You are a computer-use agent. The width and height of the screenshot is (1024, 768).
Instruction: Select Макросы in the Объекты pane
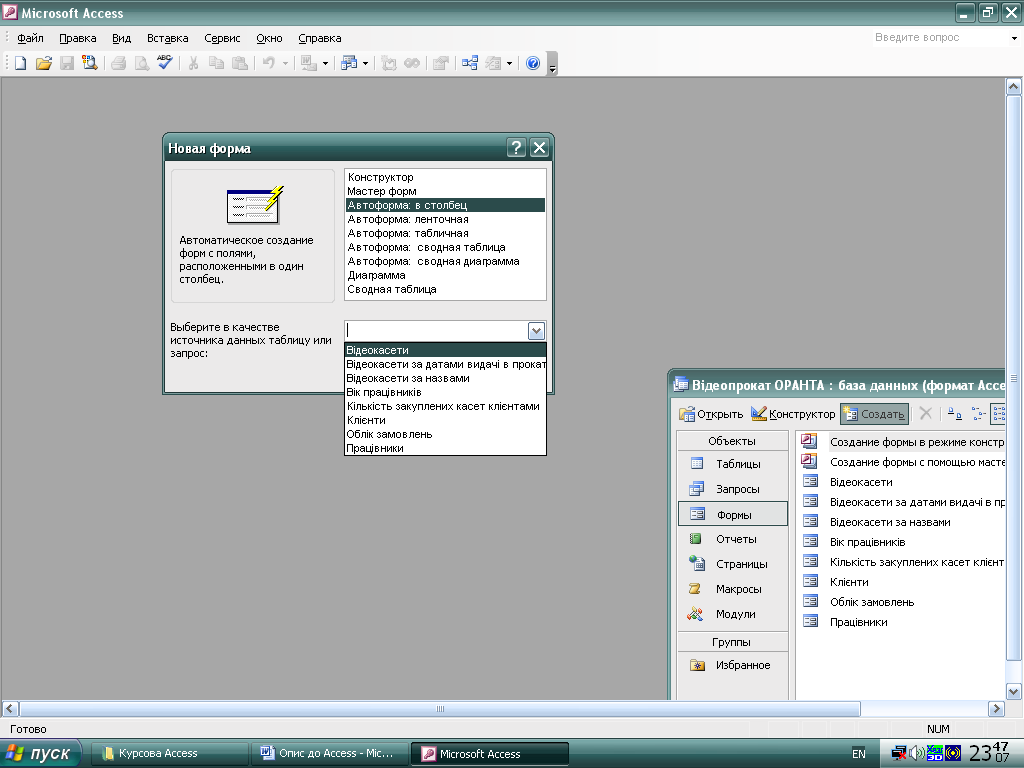[x=732, y=588]
